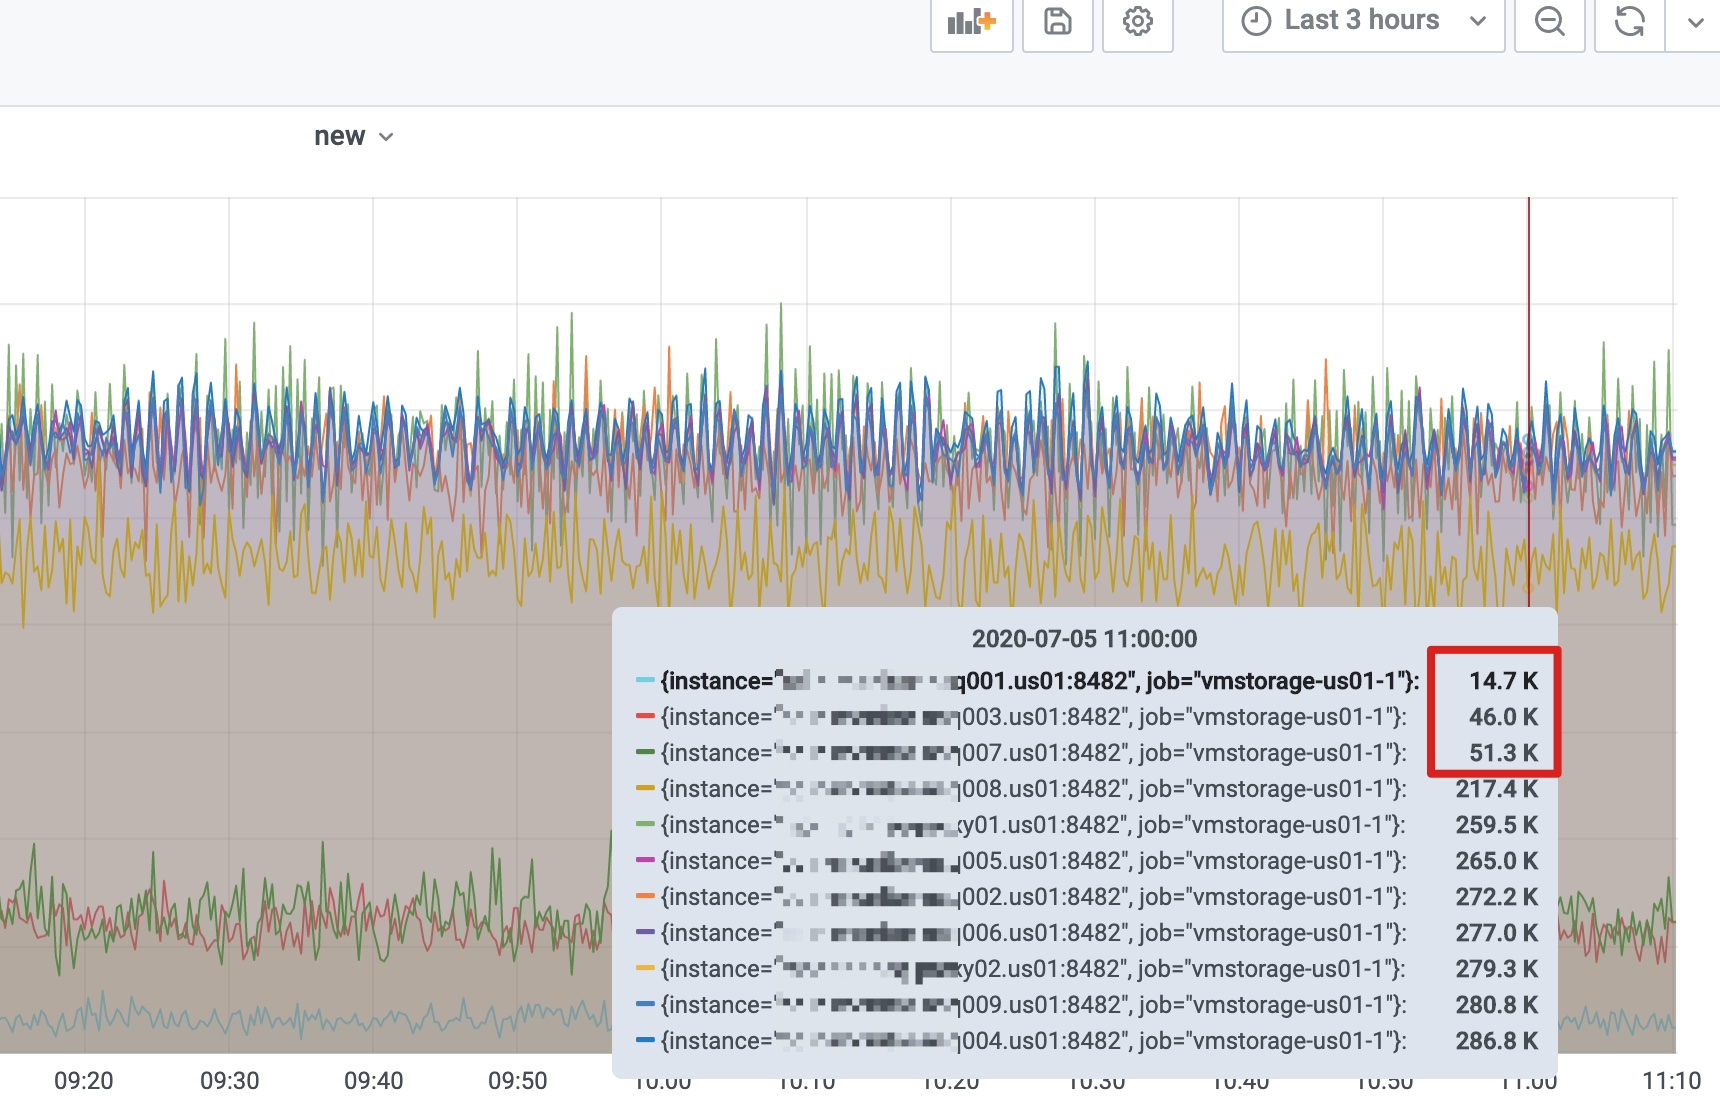Open the Last 3 hours time picker
Viewport: 1720px width, 1096px height.
pyautogui.click(x=1363, y=21)
